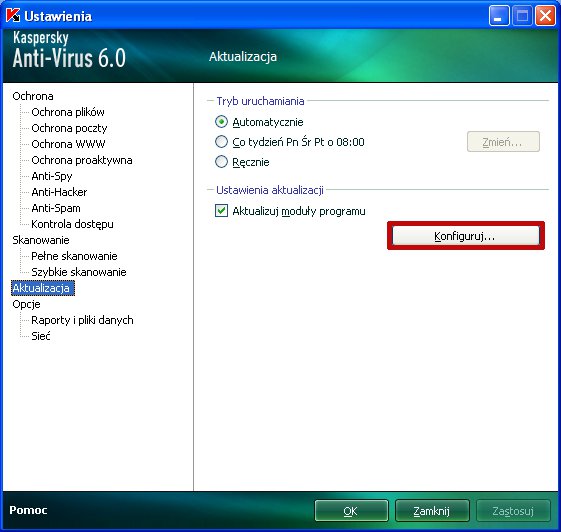Click the disabled Zmień... button
561x532 pixels.
[503, 142]
